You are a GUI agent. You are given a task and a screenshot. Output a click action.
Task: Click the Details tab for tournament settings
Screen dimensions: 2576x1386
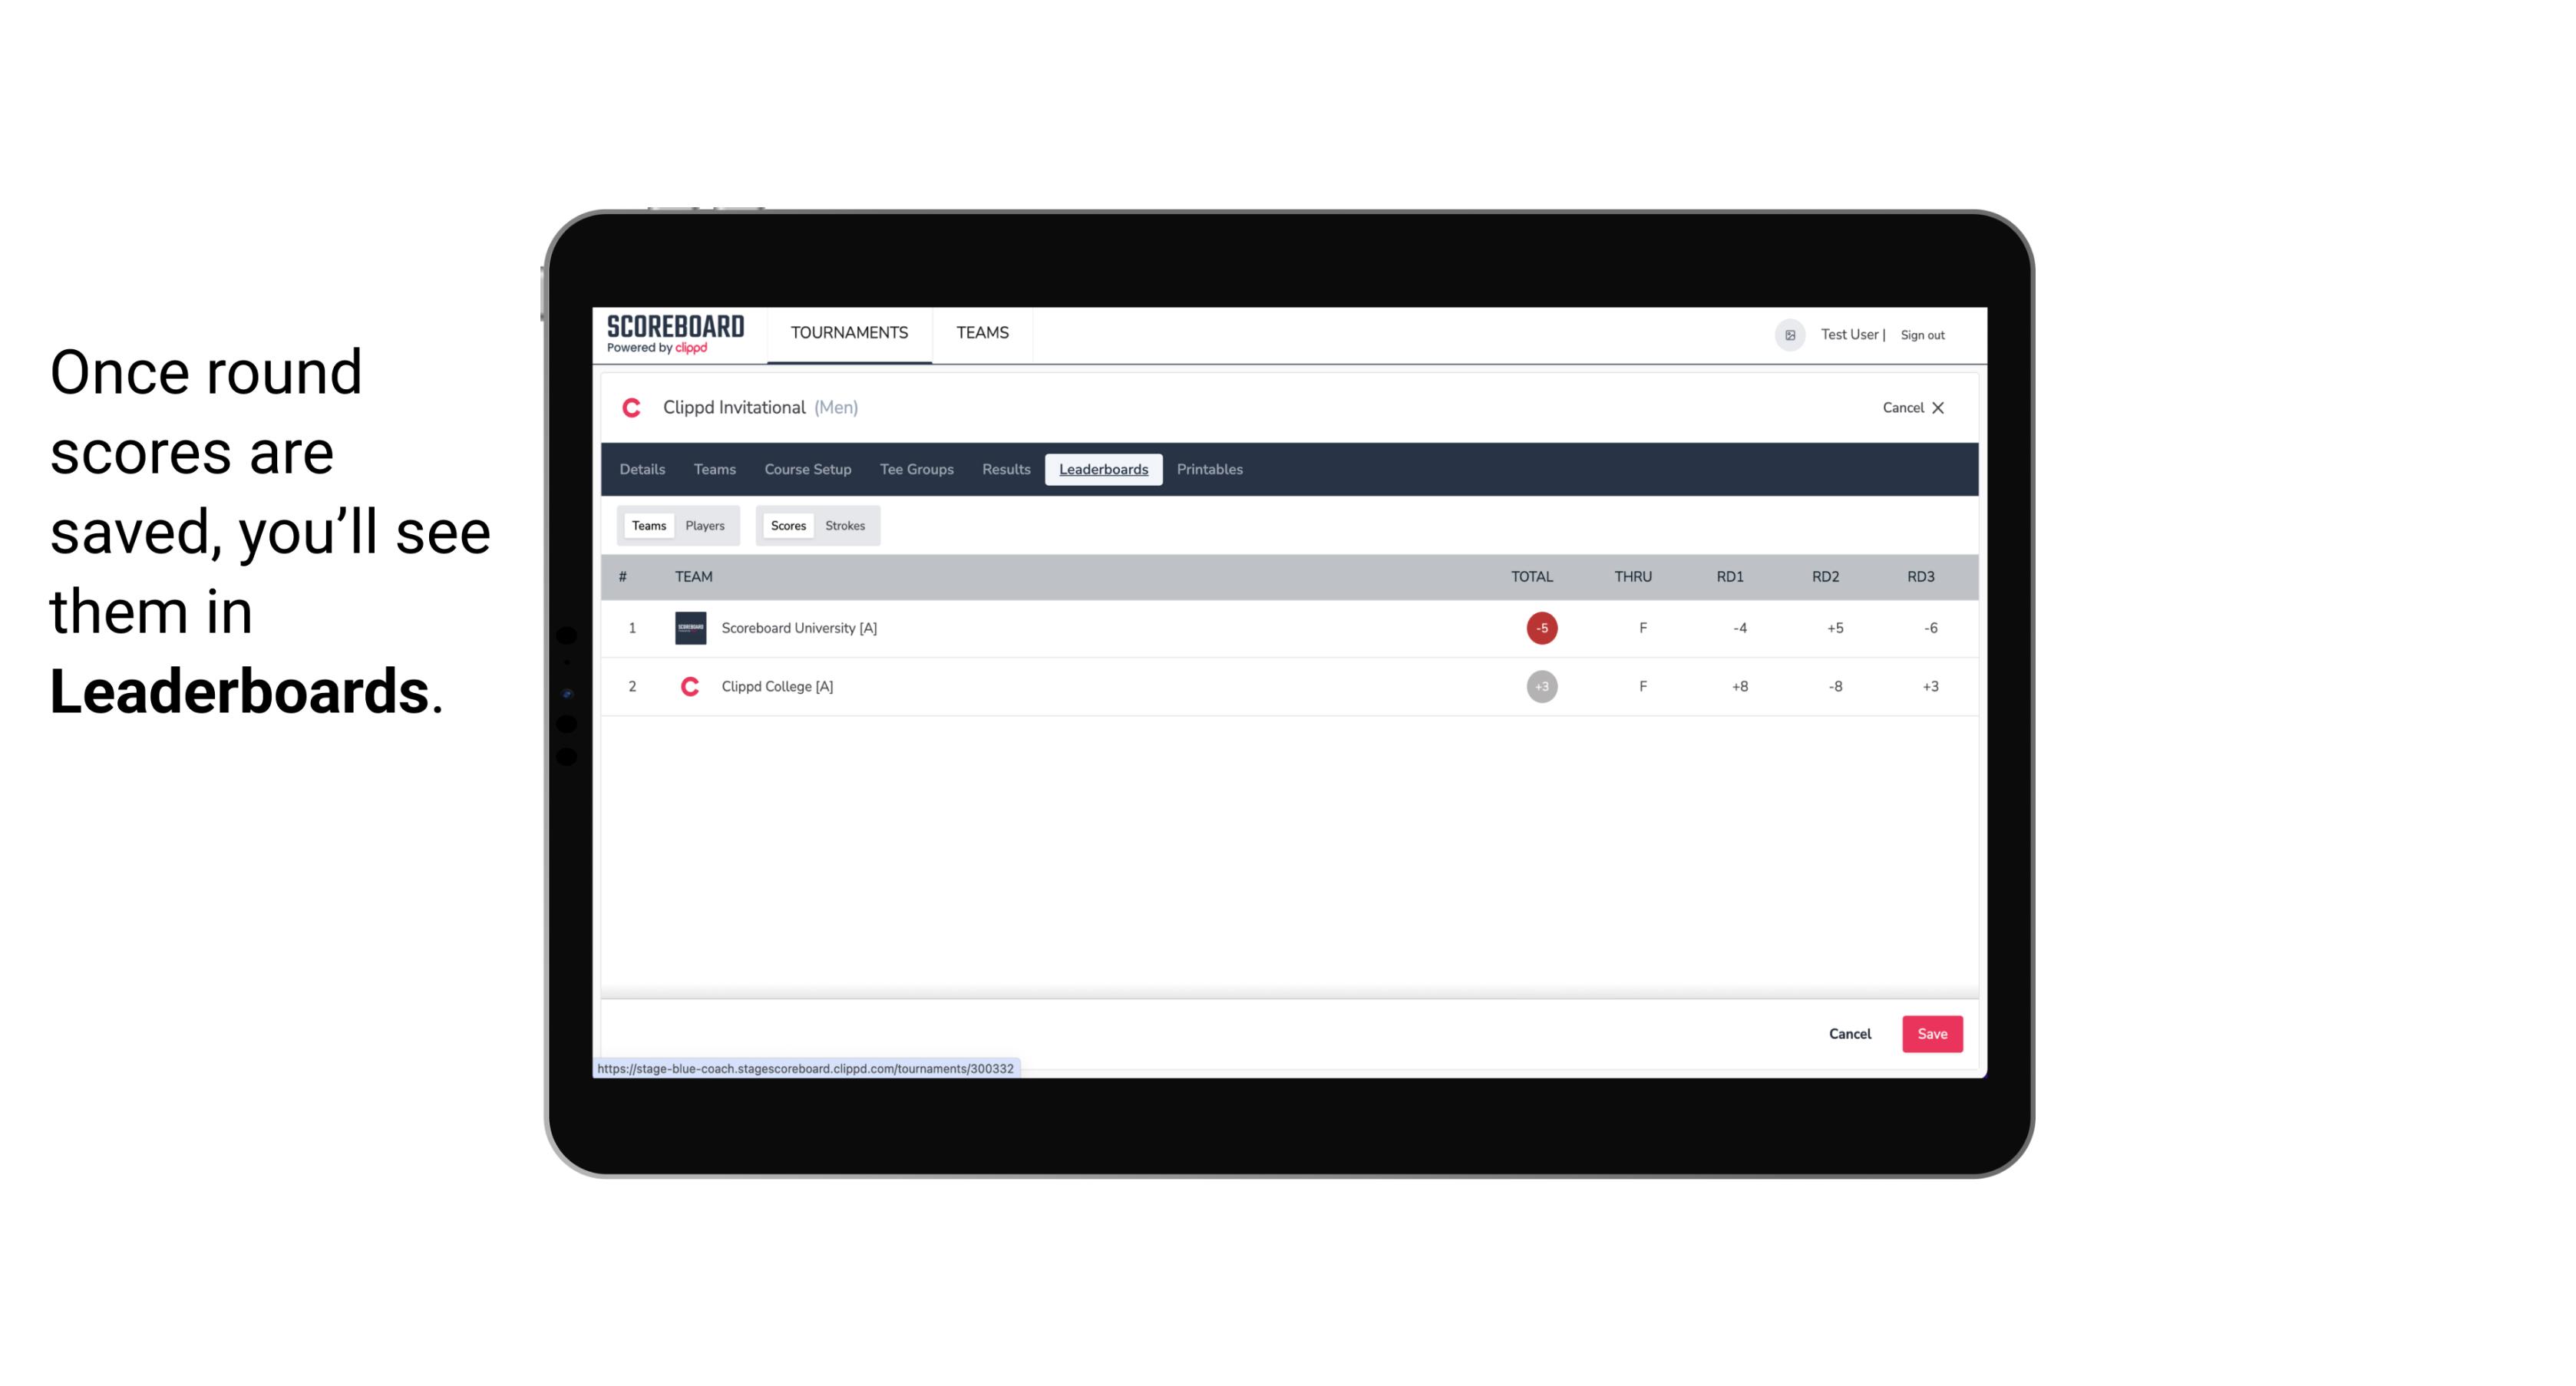[642, 470]
